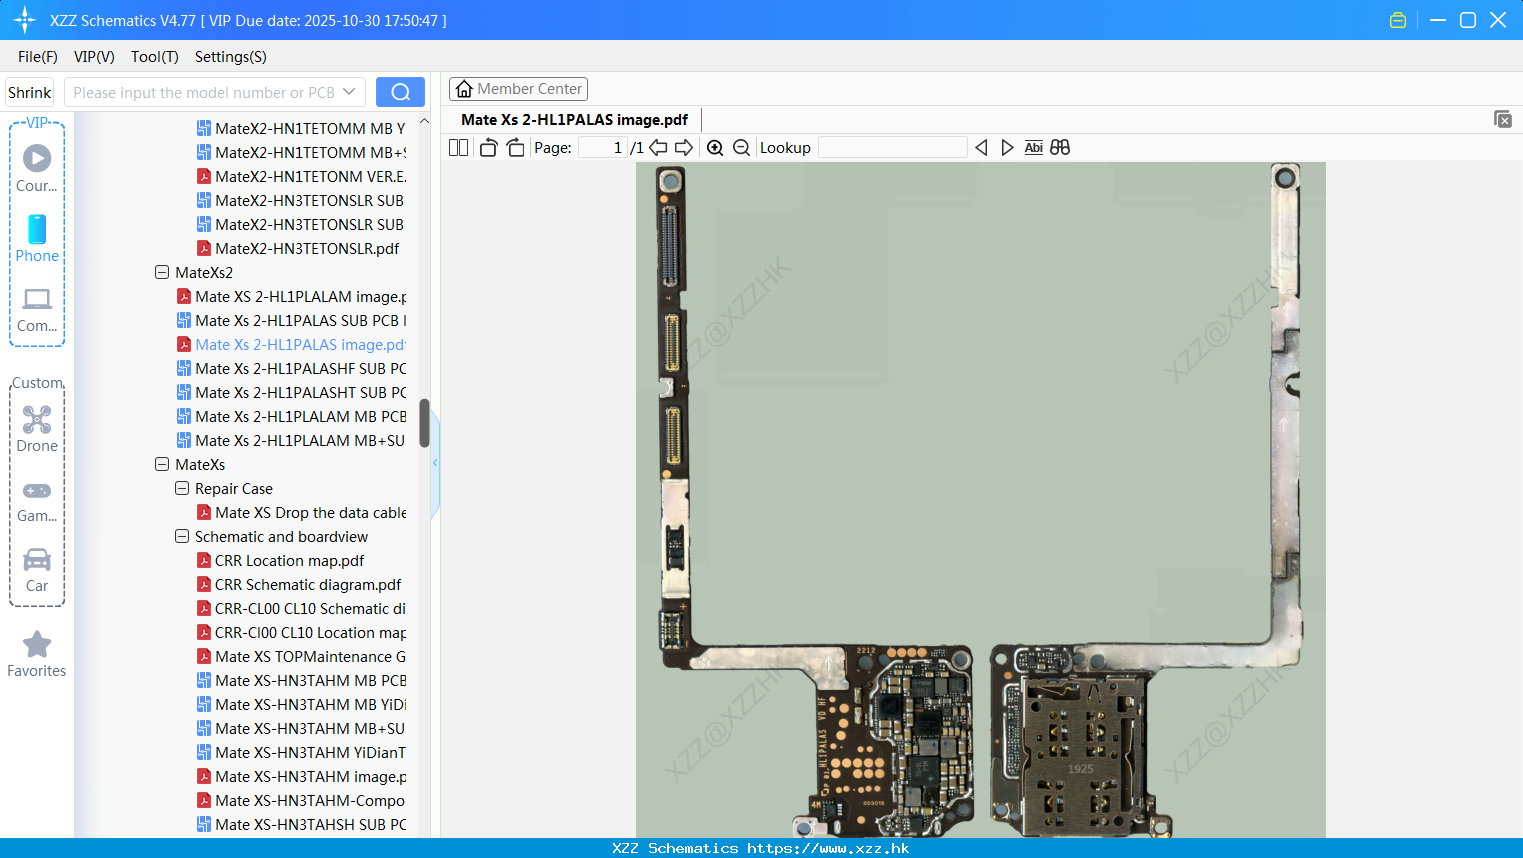Open the Settings(S) menu
The height and width of the screenshot is (858, 1523).
pos(231,56)
